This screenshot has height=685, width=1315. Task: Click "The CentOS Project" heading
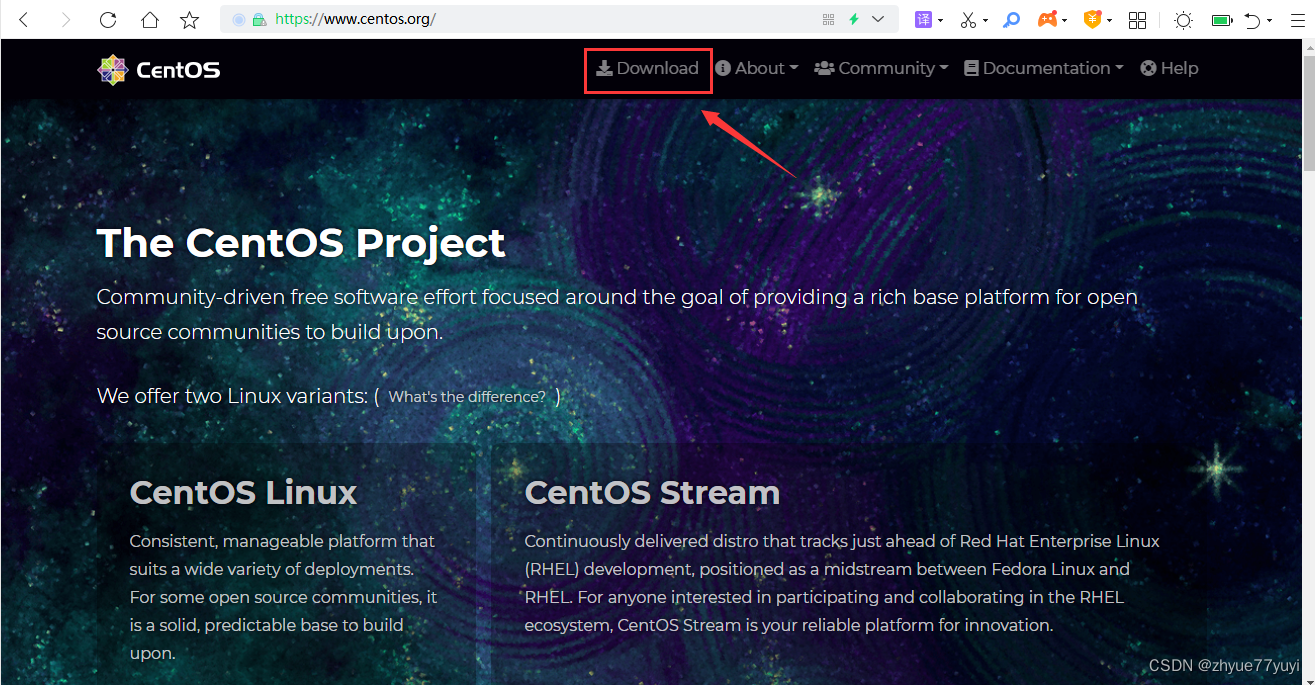[301, 243]
